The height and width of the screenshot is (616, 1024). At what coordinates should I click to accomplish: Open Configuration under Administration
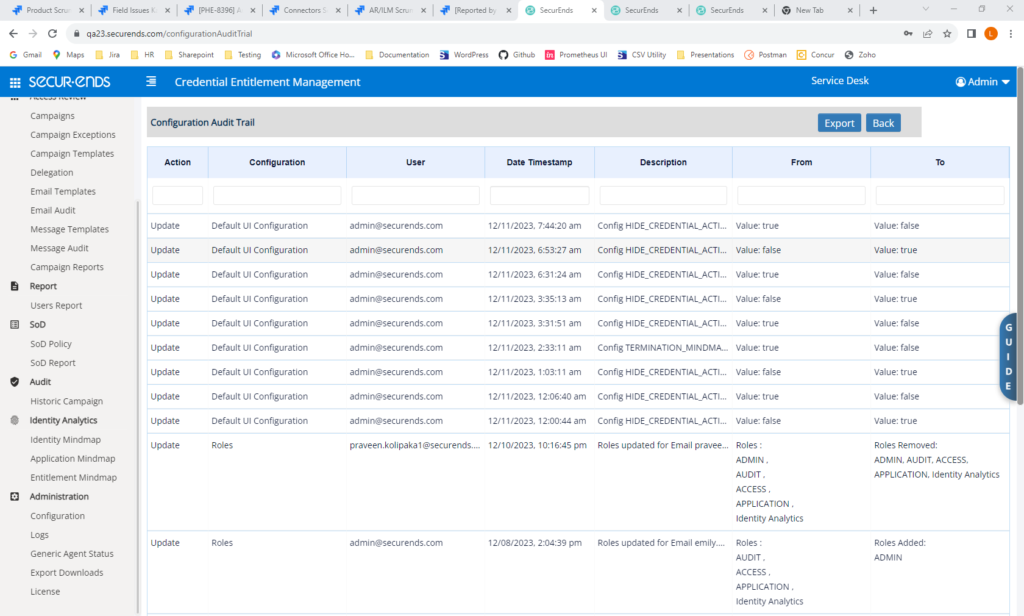[57, 515]
